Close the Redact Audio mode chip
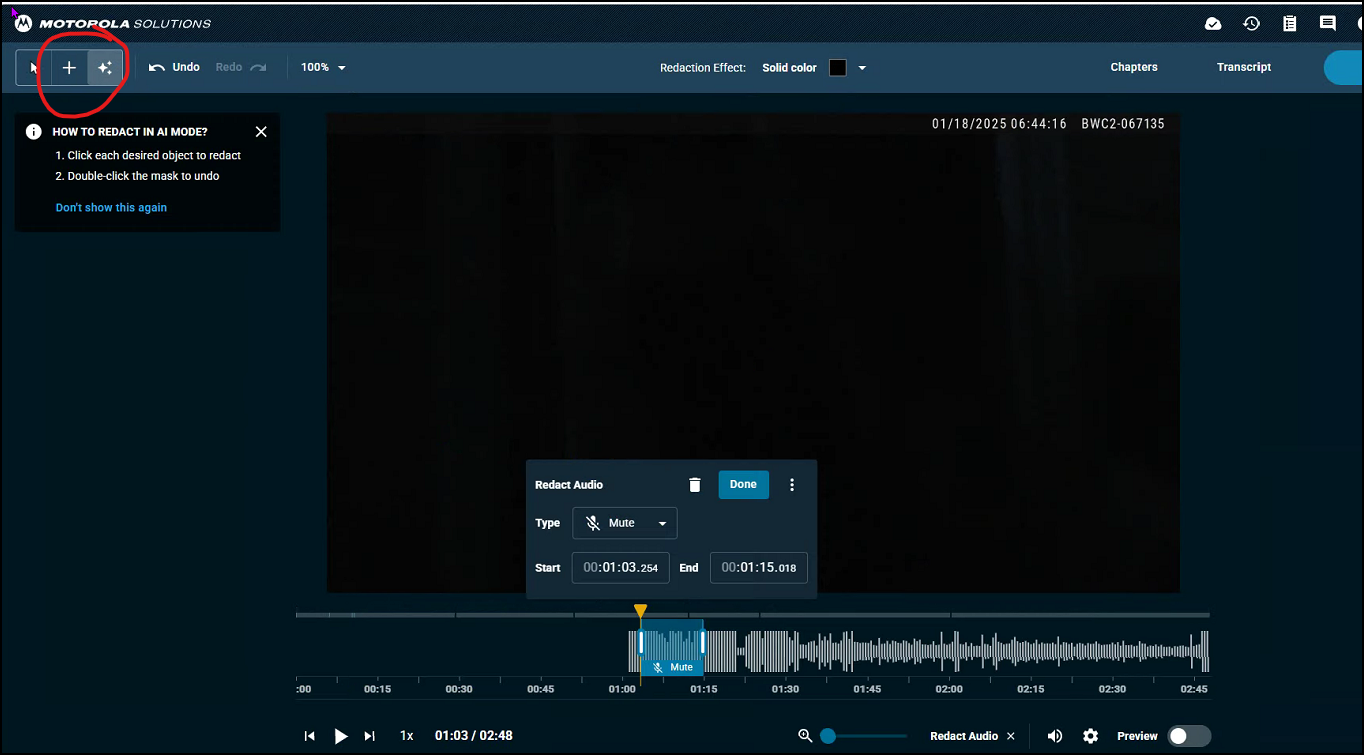The width and height of the screenshot is (1364, 755). tap(1011, 736)
